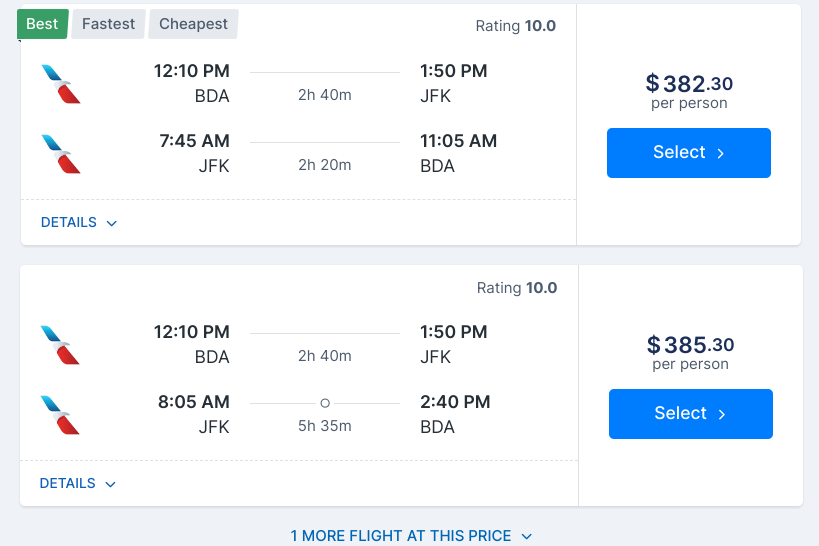
Task: Switch to the Fastest sorting tab
Action: 108,24
